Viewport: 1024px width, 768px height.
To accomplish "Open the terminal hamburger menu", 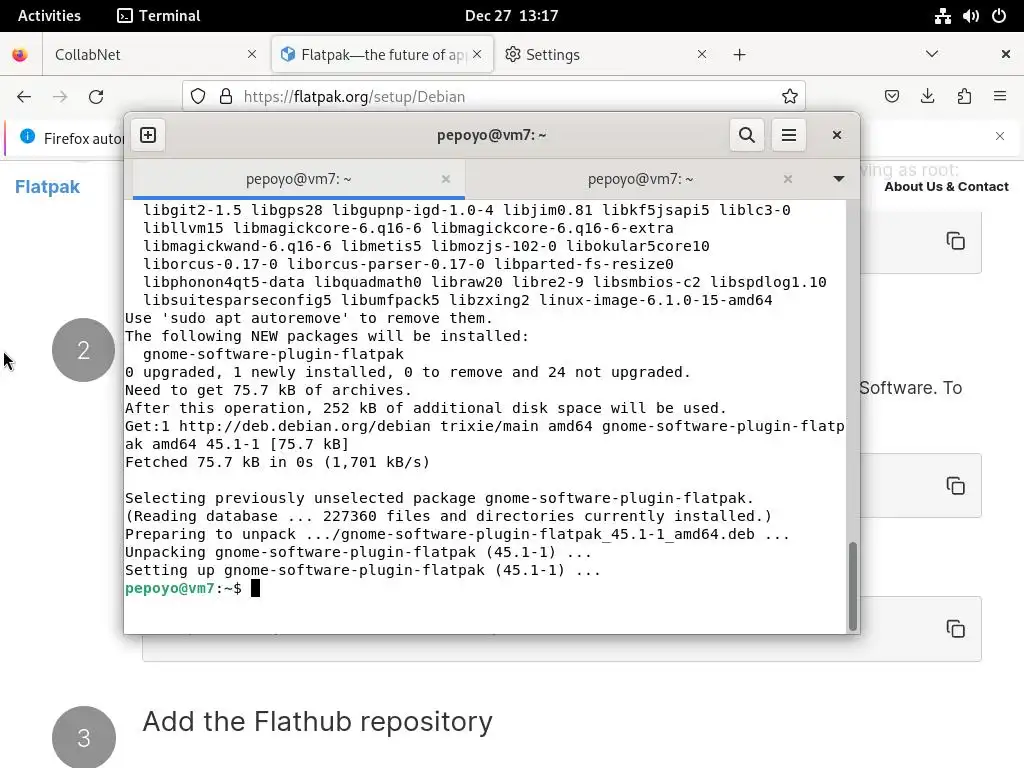I will tap(788, 135).
